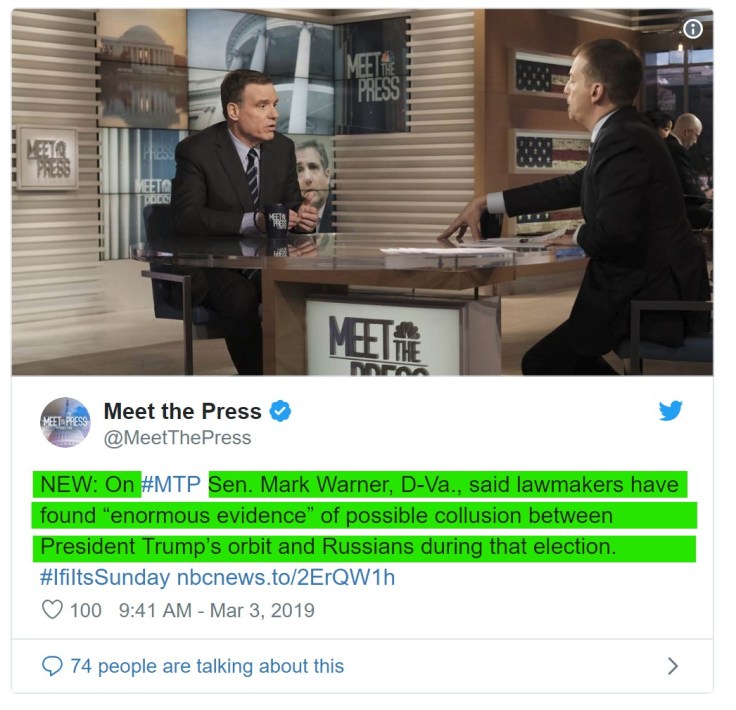Viewport: 736px width, 710px height.
Task: Click the highlighted "enormous evidence" text line
Action: tap(364, 515)
